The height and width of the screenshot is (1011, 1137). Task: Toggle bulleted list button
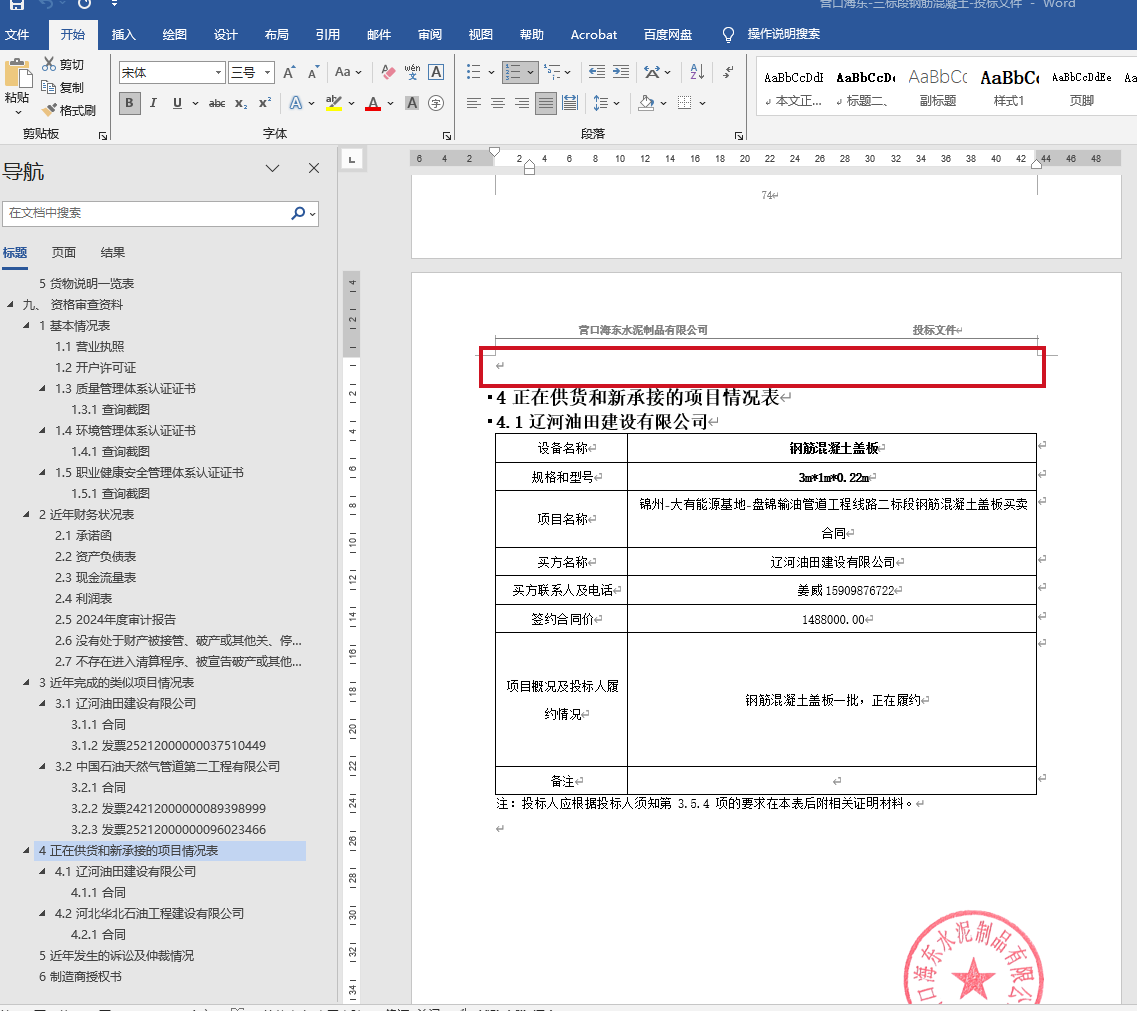tap(474, 72)
